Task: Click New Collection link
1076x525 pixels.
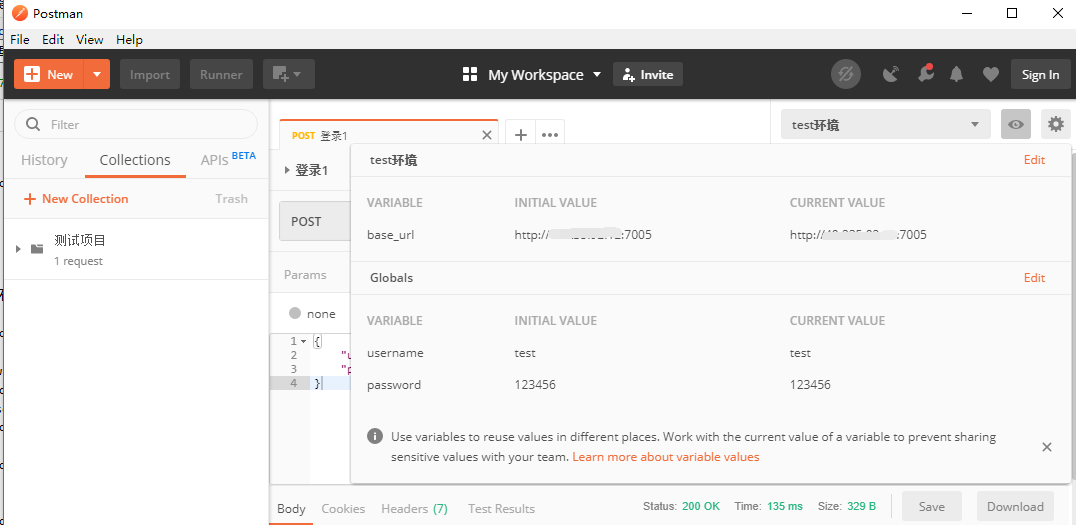Action: pyautogui.click(x=76, y=198)
